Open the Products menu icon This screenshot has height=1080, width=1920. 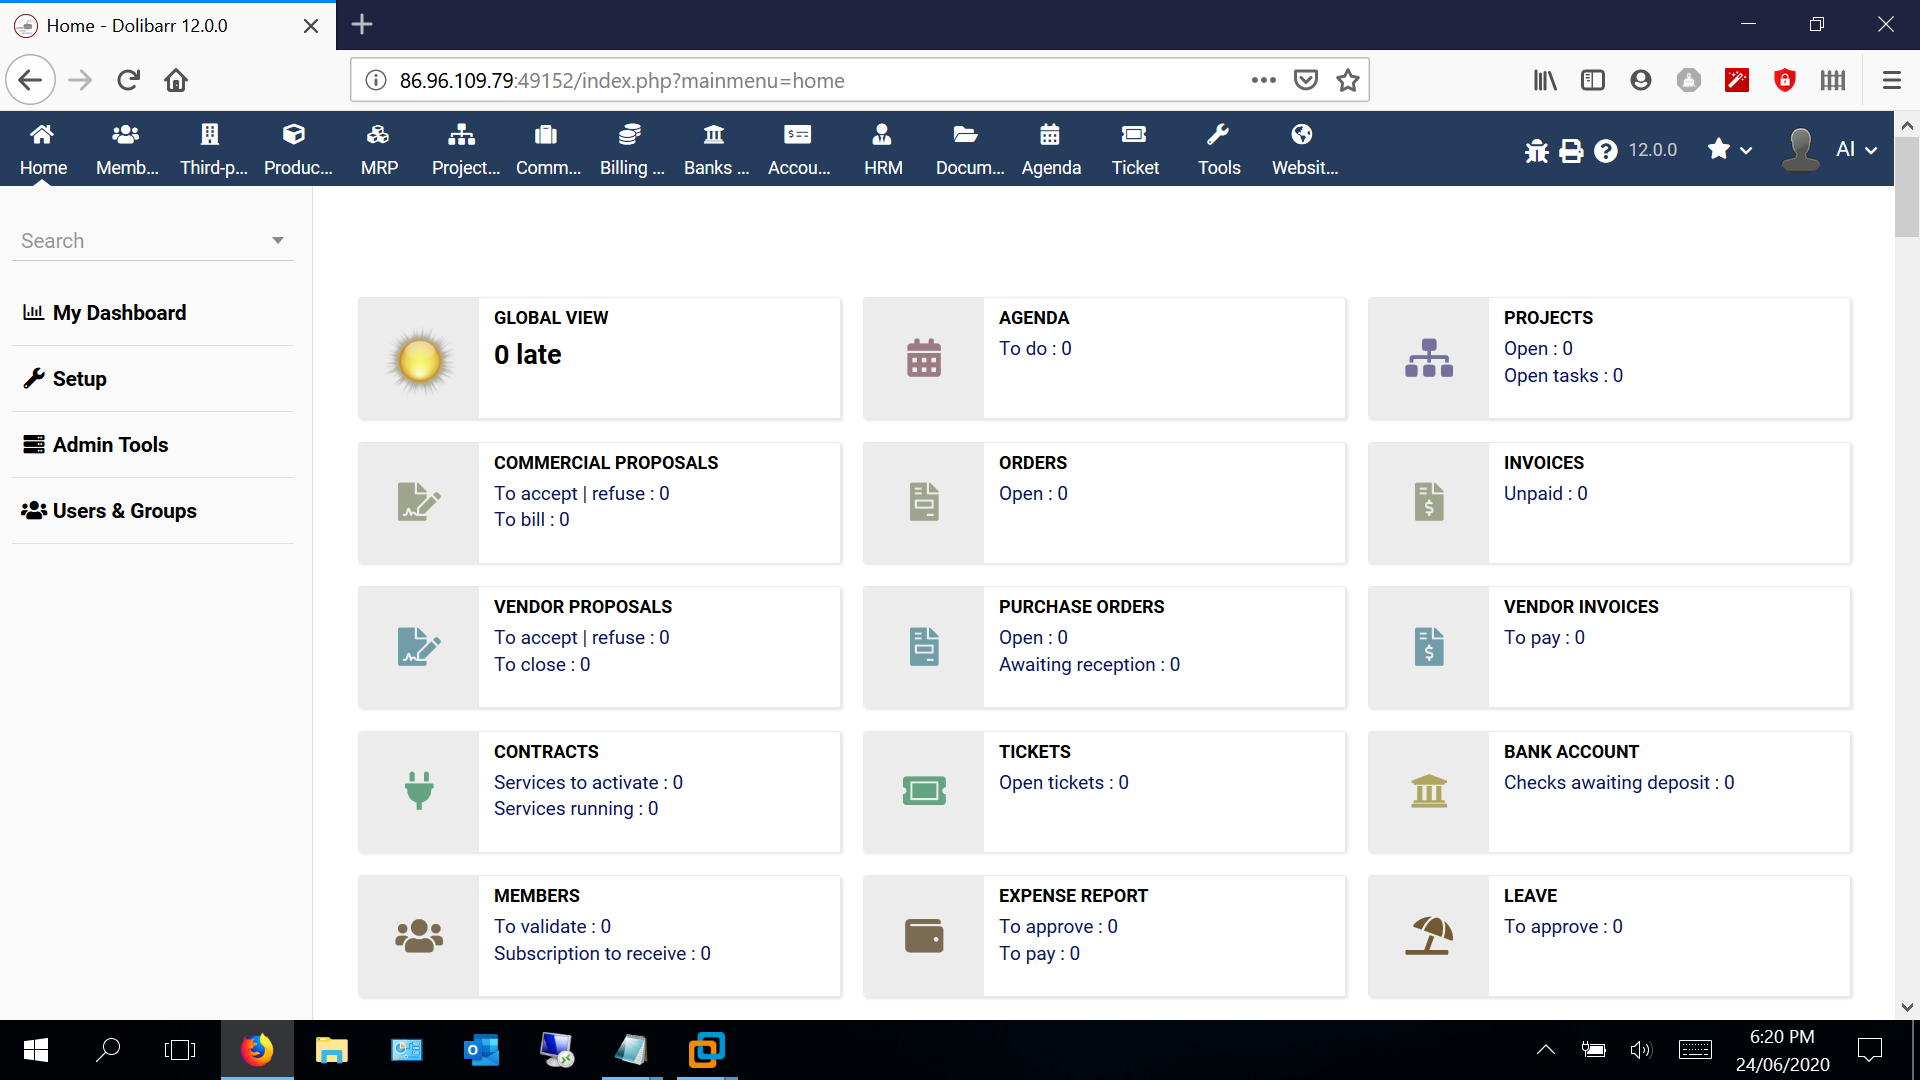(294, 134)
